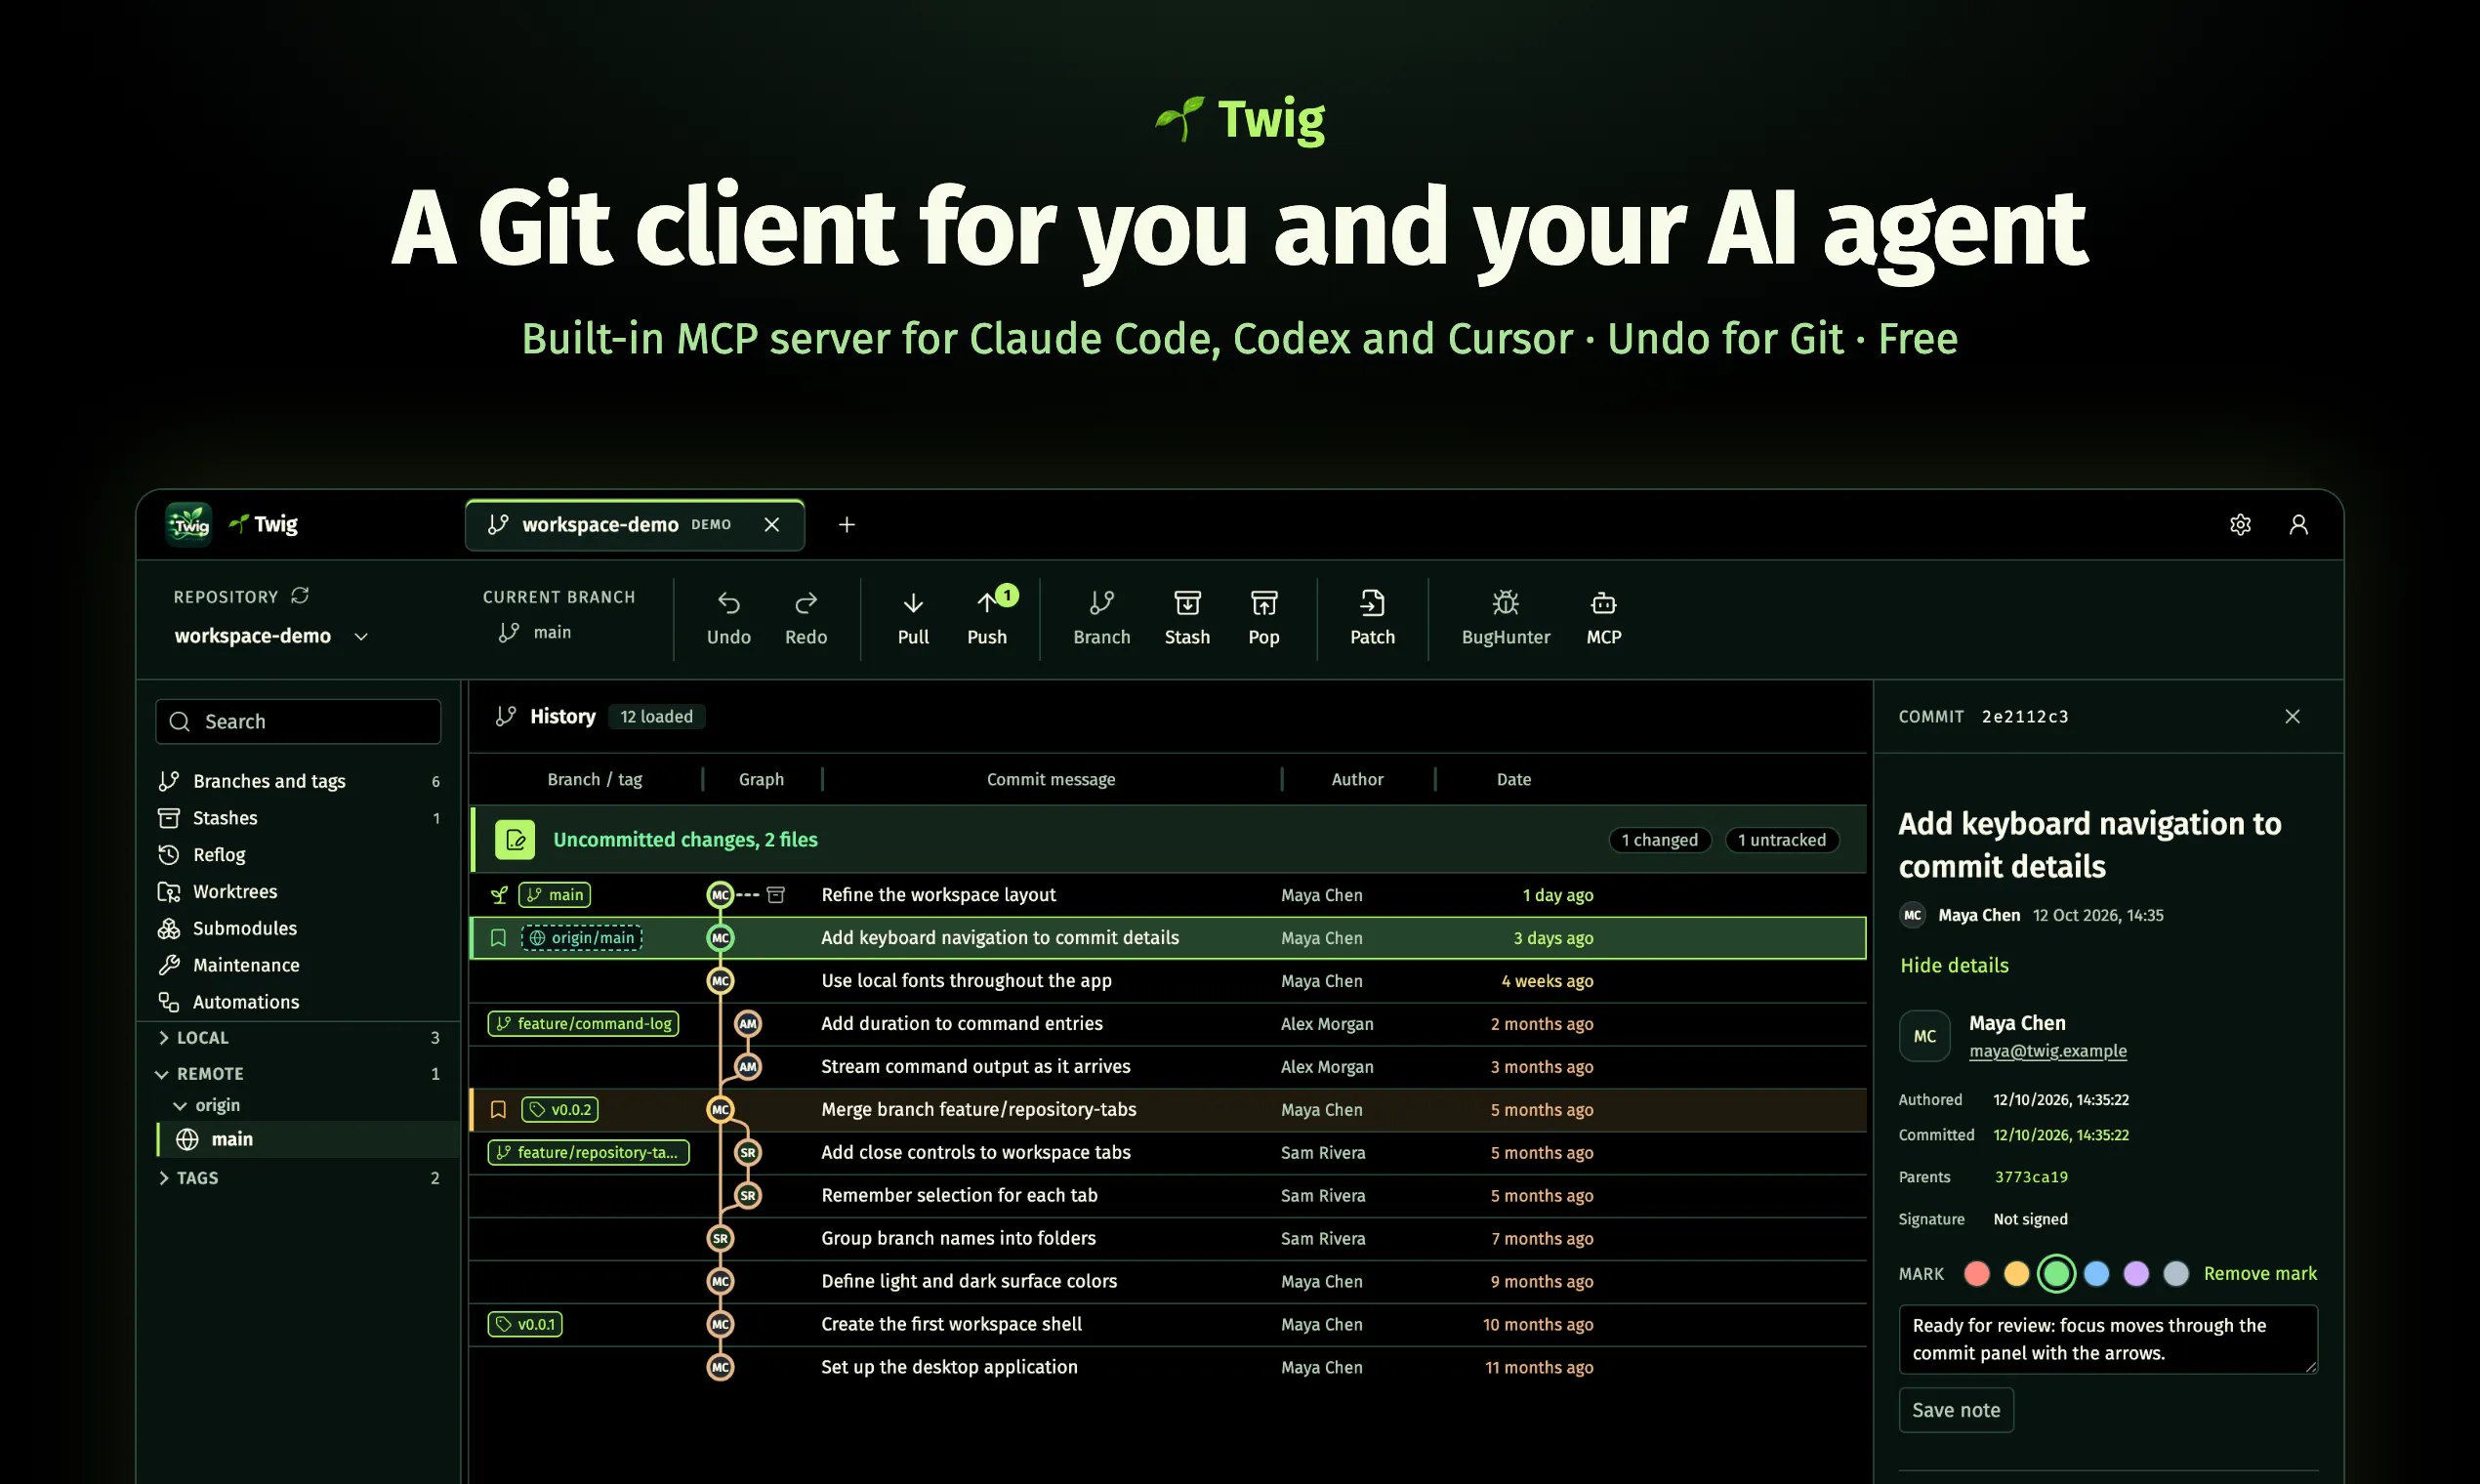
Task: Launch BugHunter from the toolbar
Action: tap(1505, 618)
